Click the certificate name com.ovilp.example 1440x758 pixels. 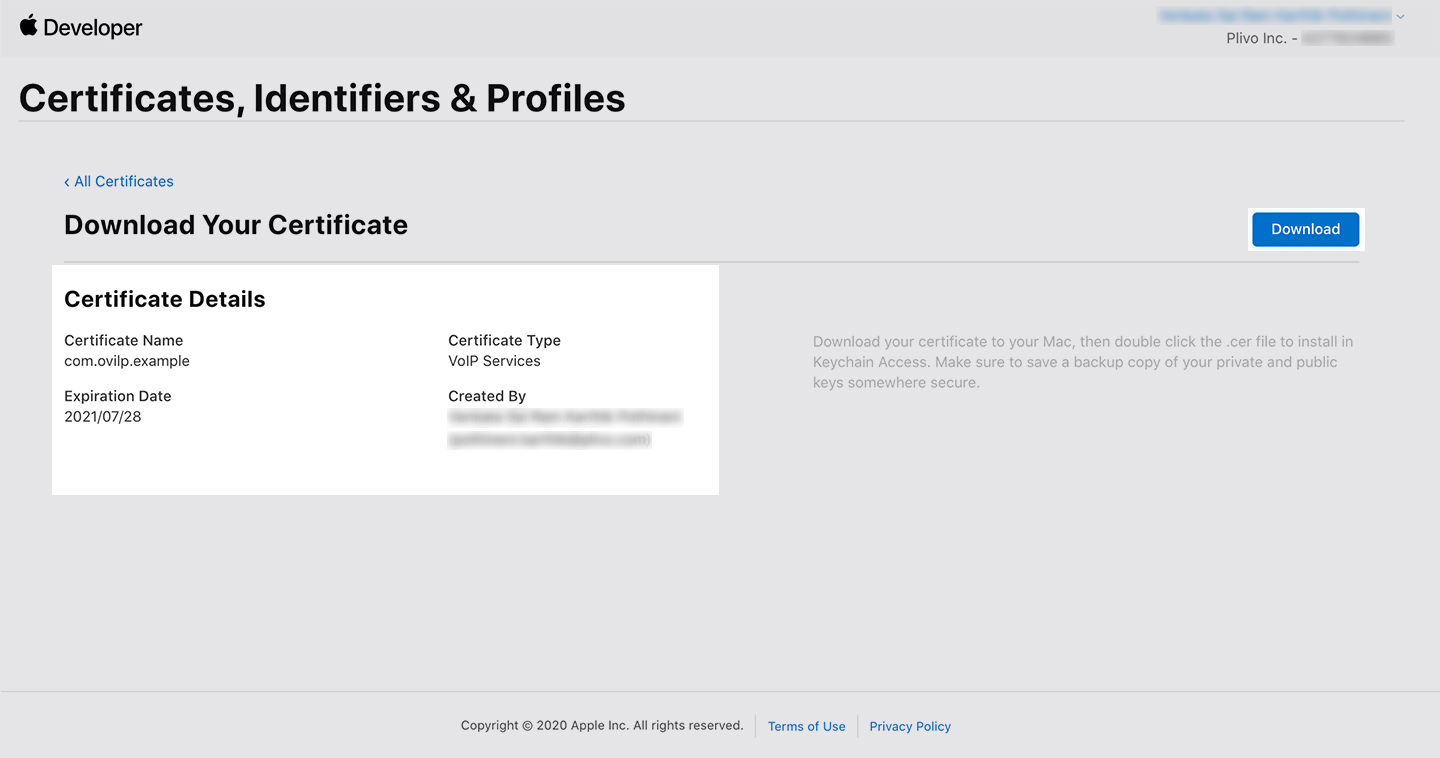tap(127, 361)
